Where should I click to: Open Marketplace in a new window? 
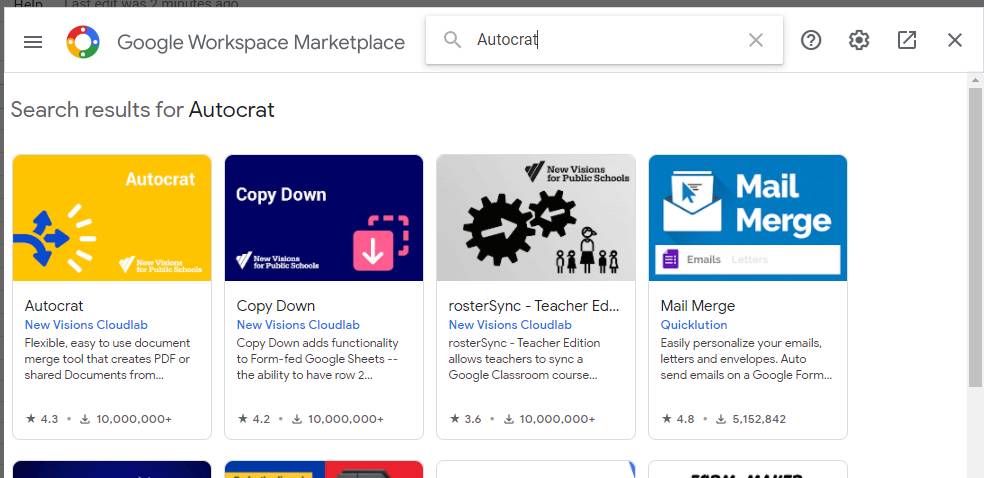[907, 40]
